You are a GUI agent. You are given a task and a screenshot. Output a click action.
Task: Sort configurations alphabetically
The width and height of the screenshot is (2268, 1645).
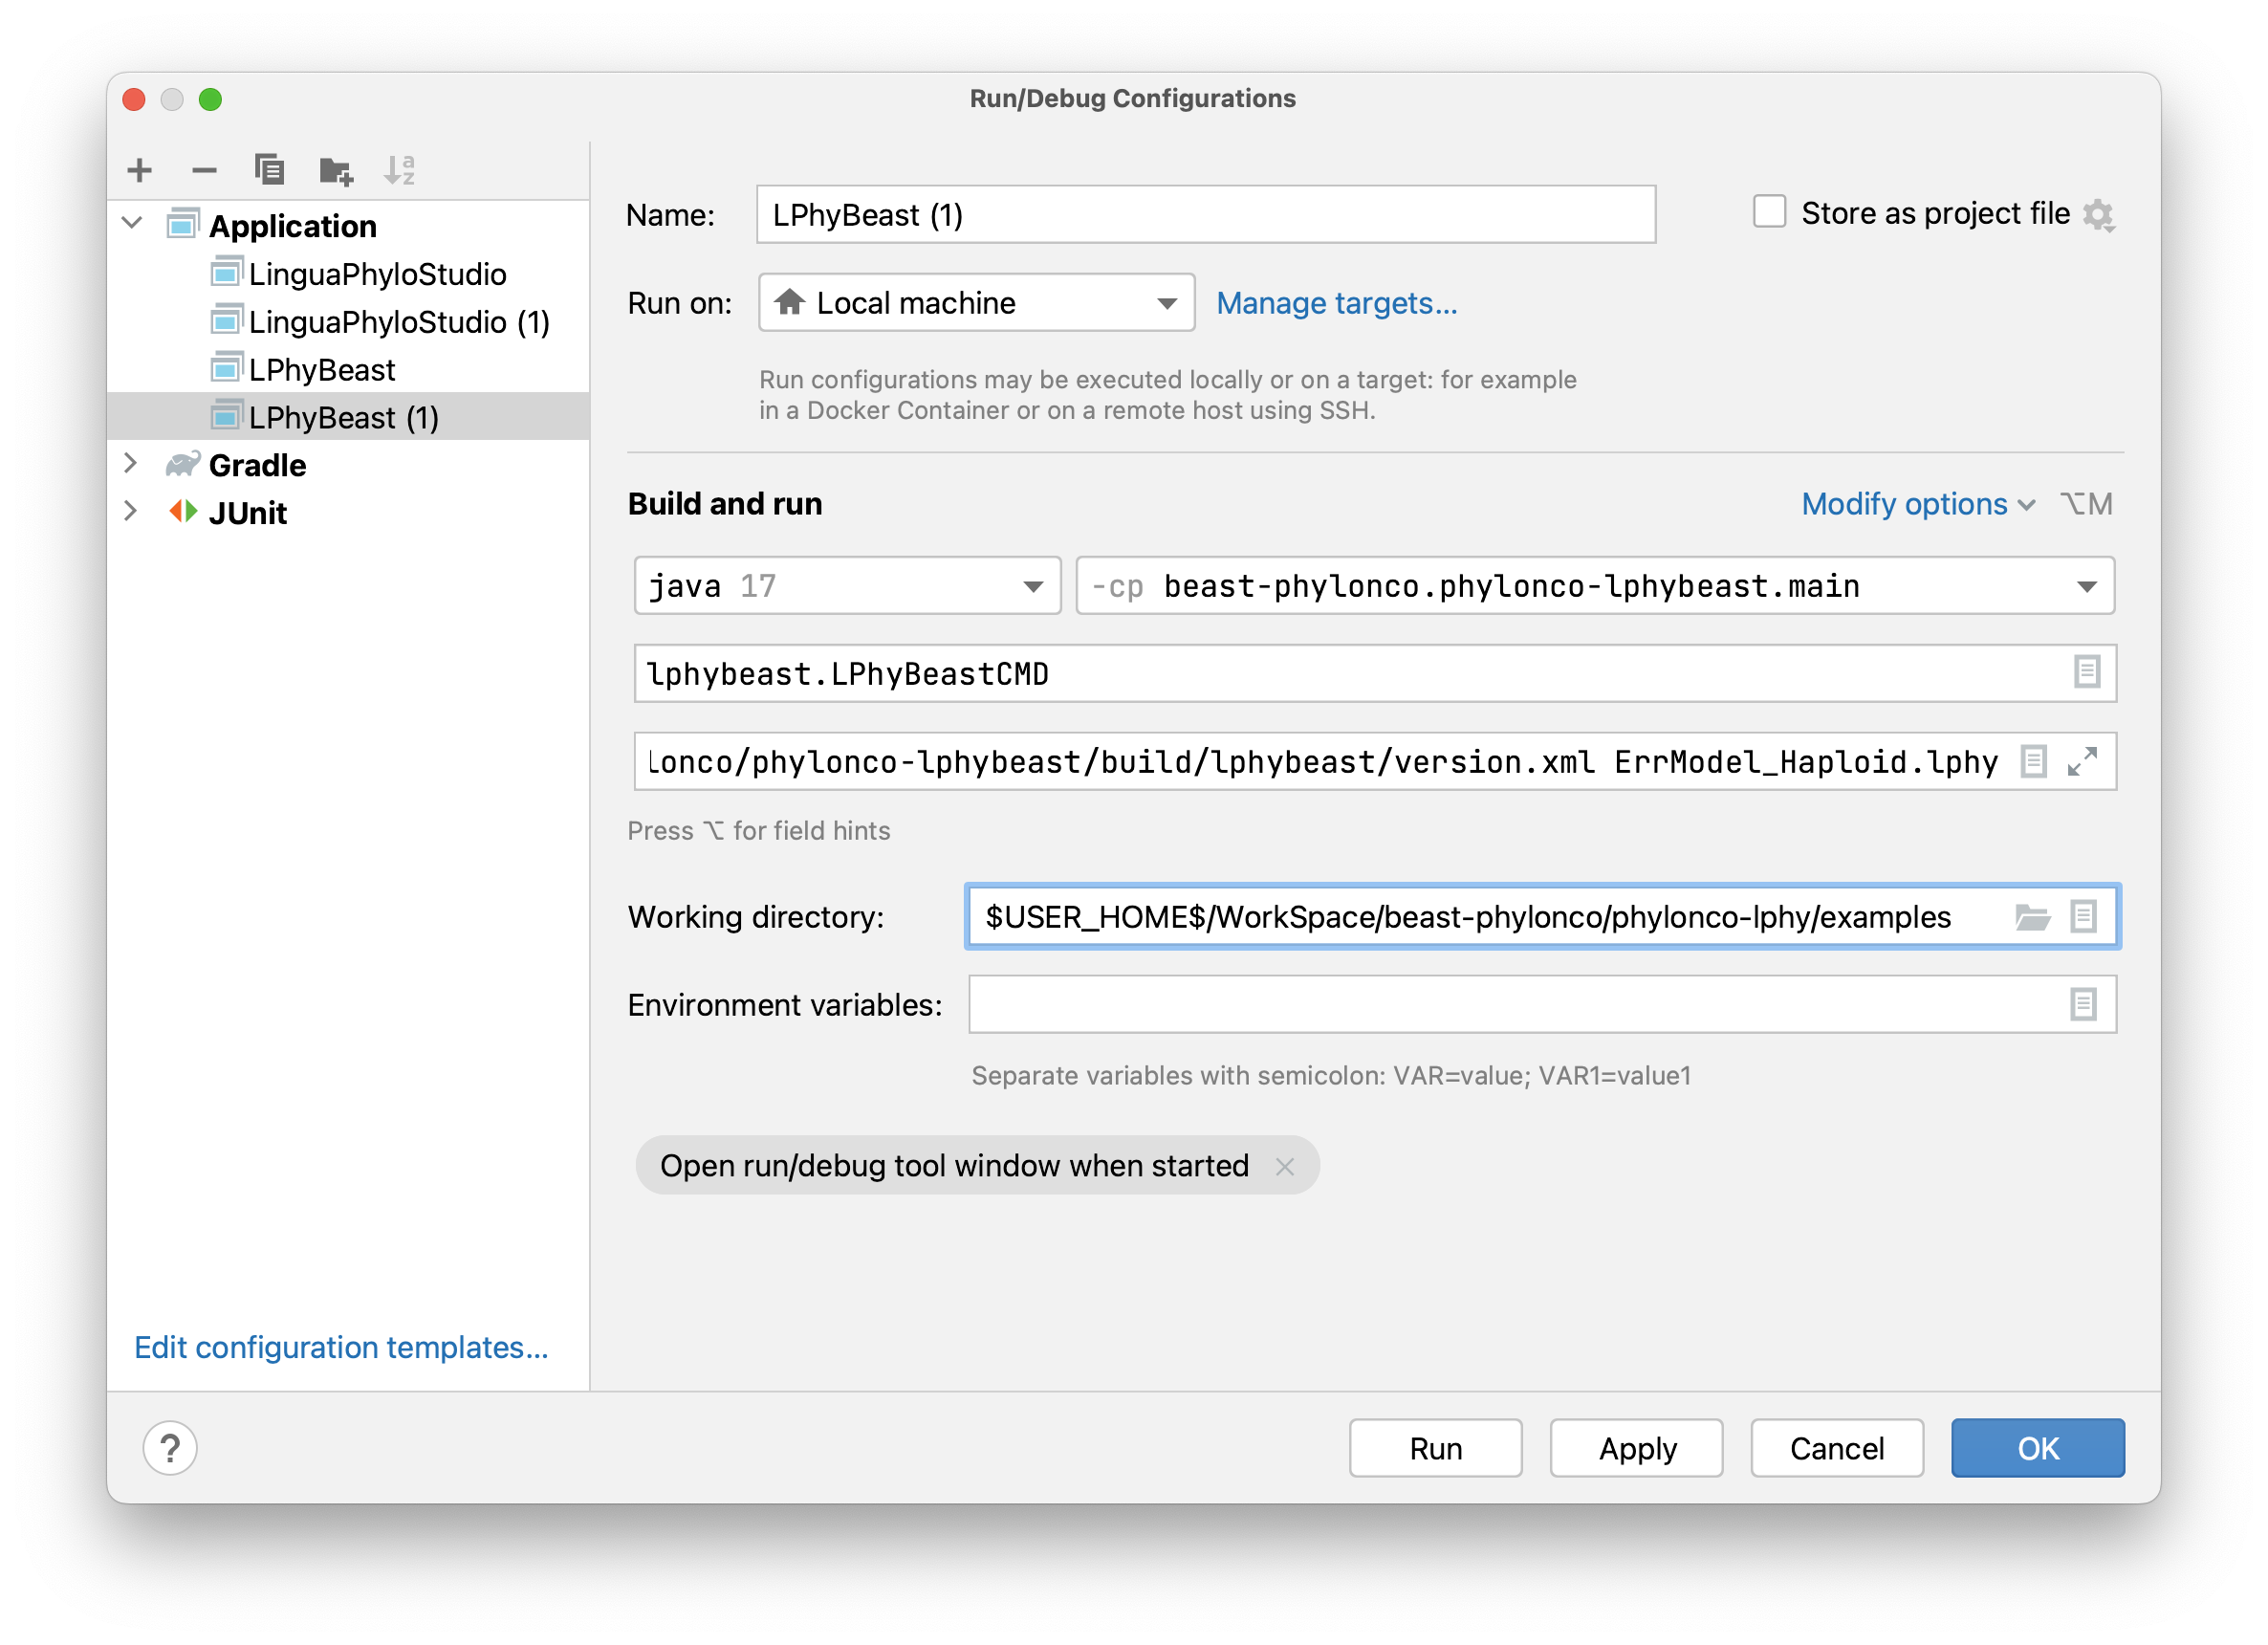click(x=399, y=171)
